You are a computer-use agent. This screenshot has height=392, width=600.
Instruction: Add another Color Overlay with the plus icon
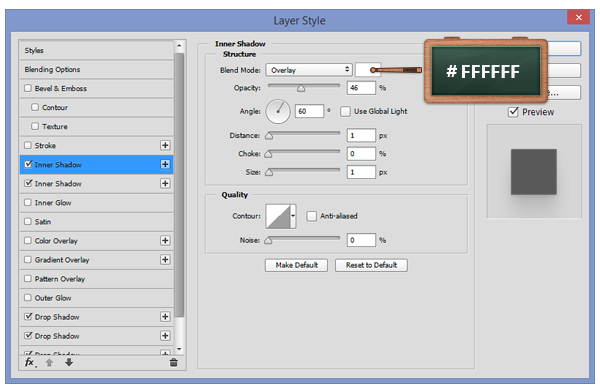(165, 240)
